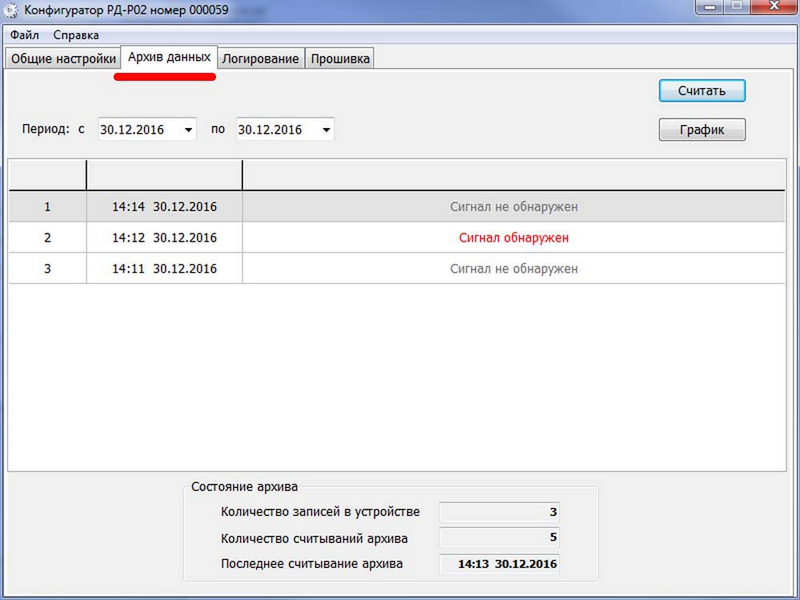The width and height of the screenshot is (800, 600).
Task: Select row 1 number cell
Action: click(x=47, y=207)
